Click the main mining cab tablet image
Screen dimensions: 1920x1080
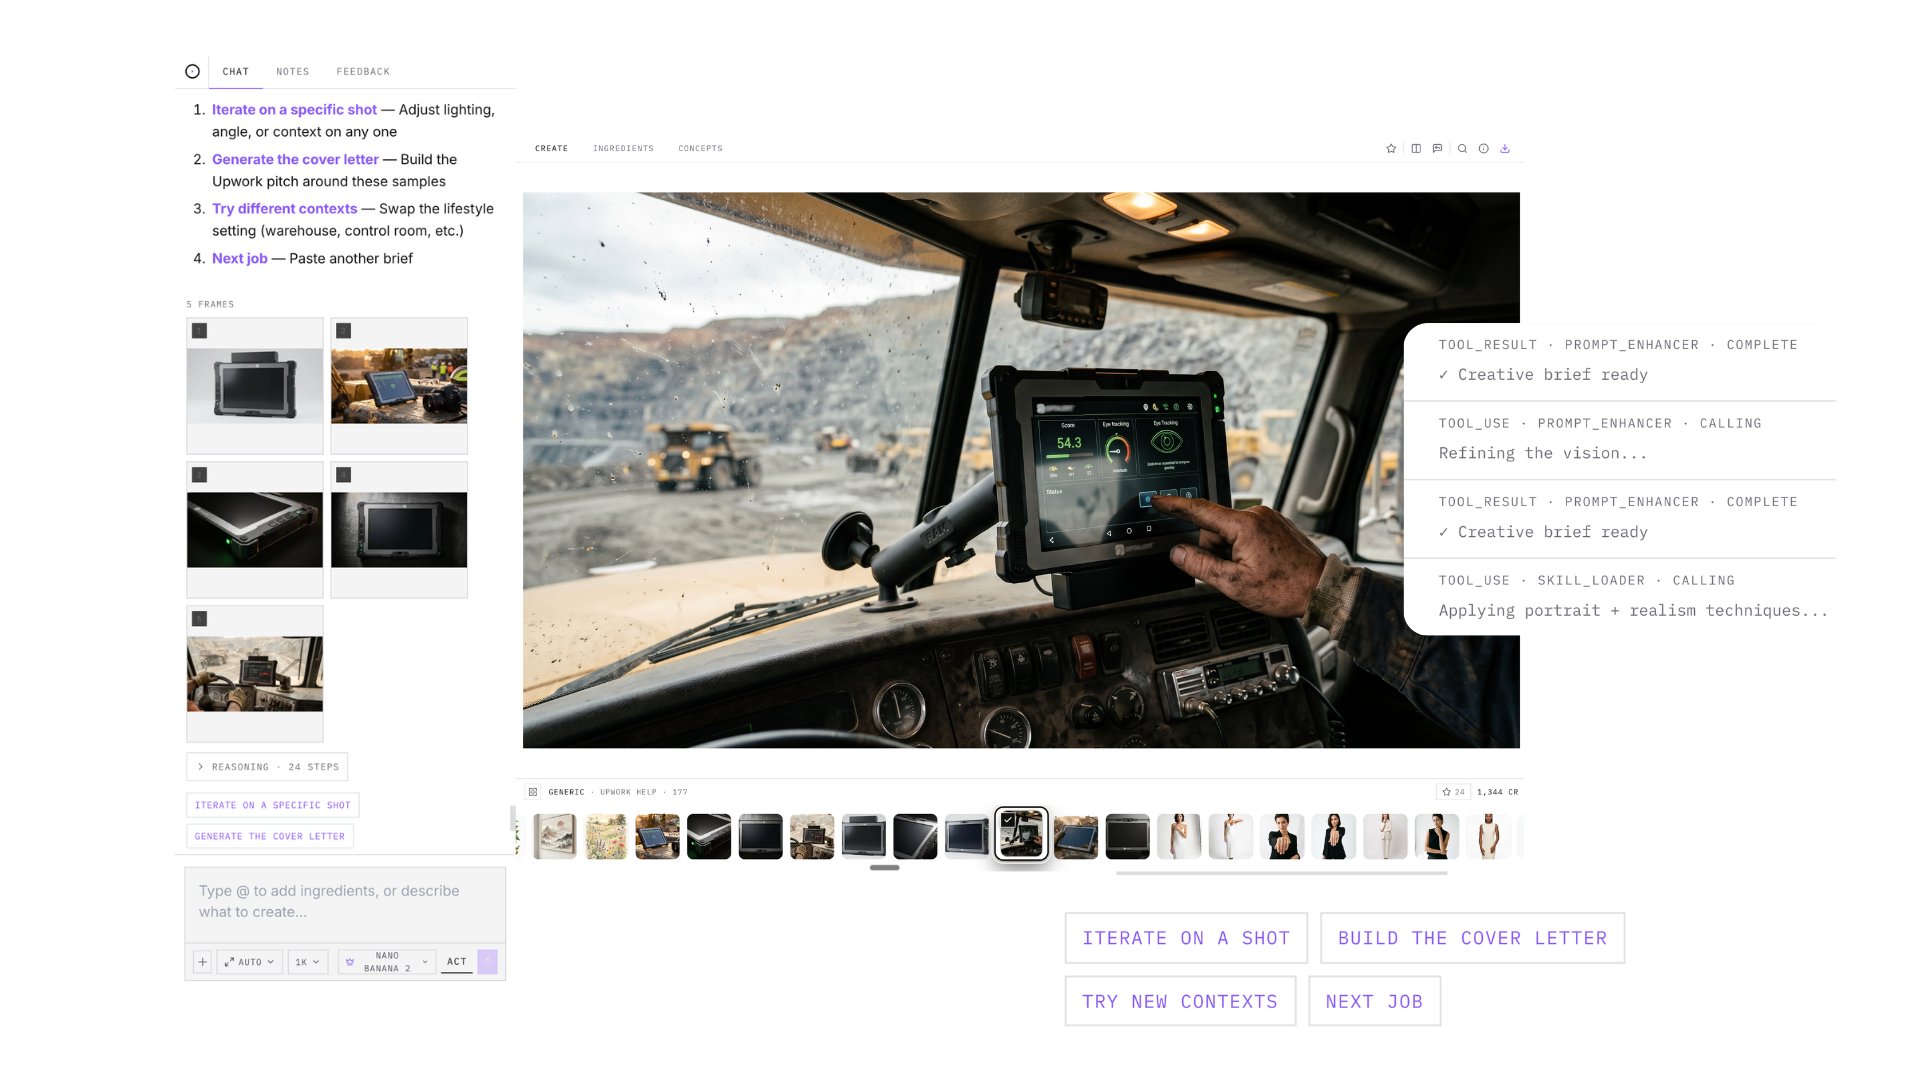tap(1021, 470)
